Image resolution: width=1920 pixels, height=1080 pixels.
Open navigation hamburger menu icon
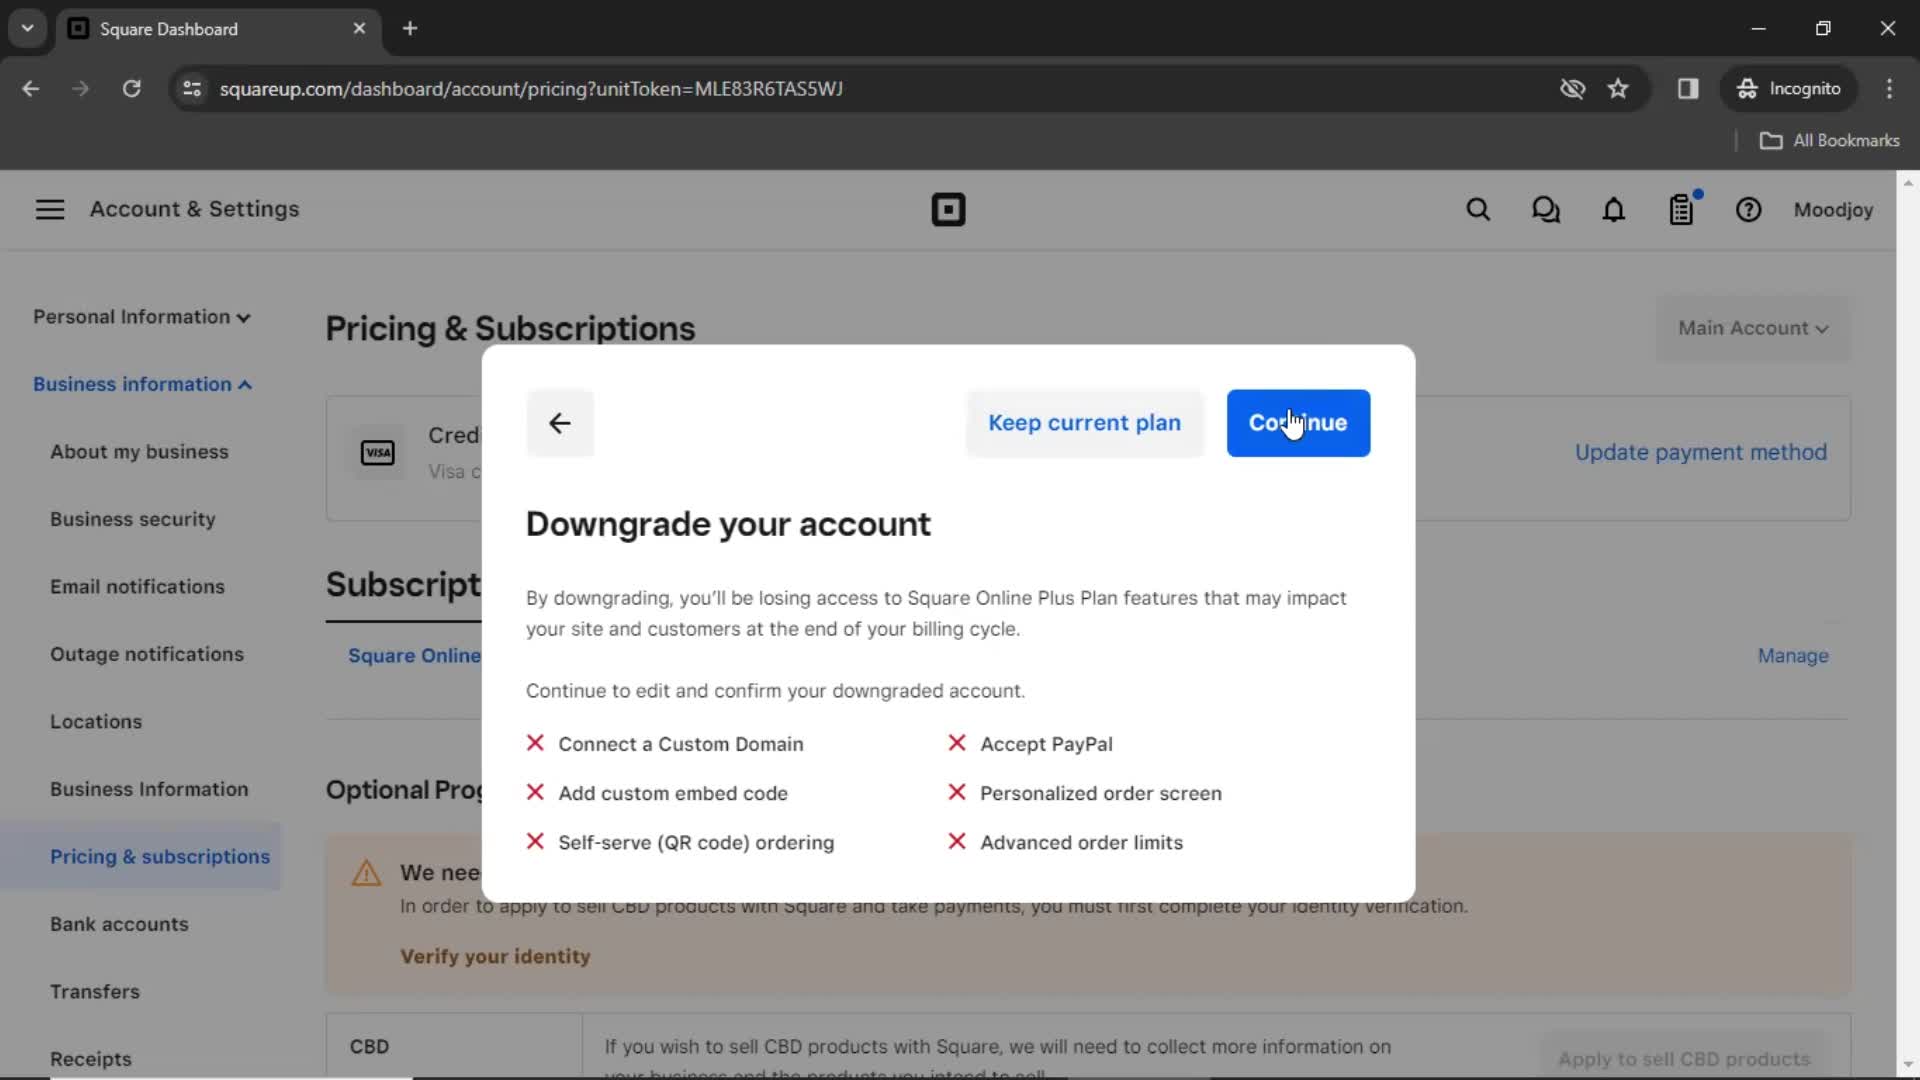pyautogui.click(x=49, y=208)
